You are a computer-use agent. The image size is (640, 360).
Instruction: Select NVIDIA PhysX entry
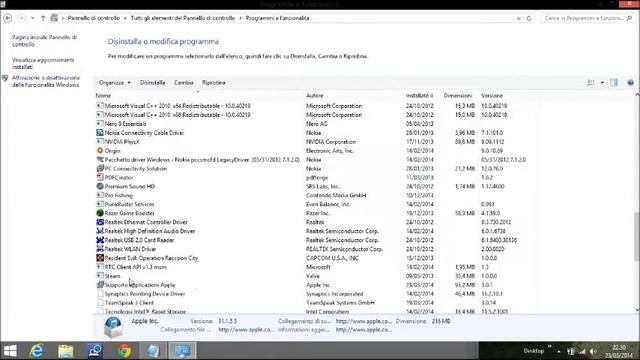(x=122, y=142)
